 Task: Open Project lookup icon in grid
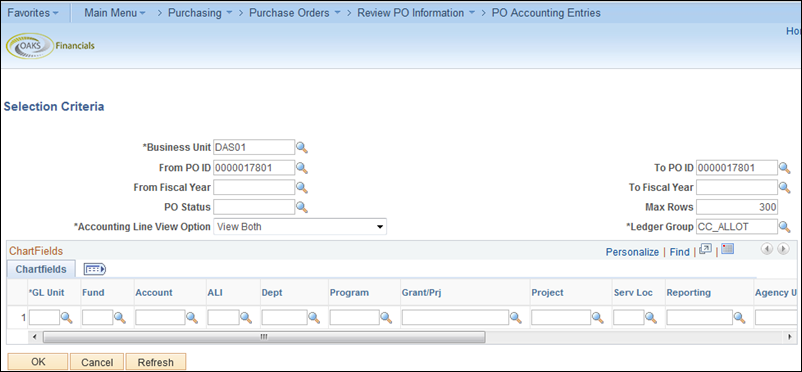(x=598, y=318)
